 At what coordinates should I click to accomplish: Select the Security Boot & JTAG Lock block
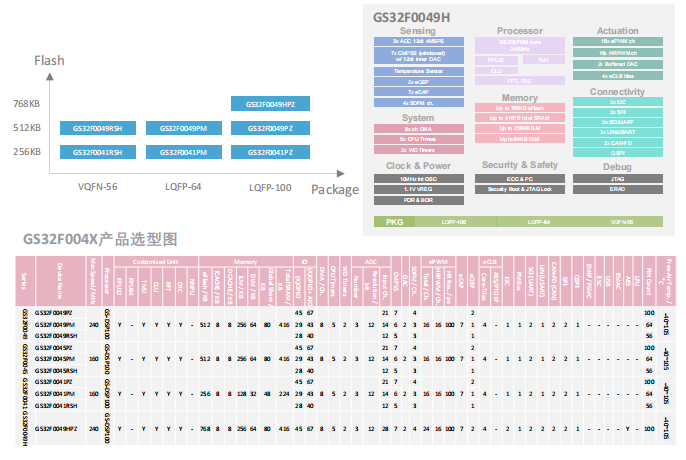(x=520, y=190)
